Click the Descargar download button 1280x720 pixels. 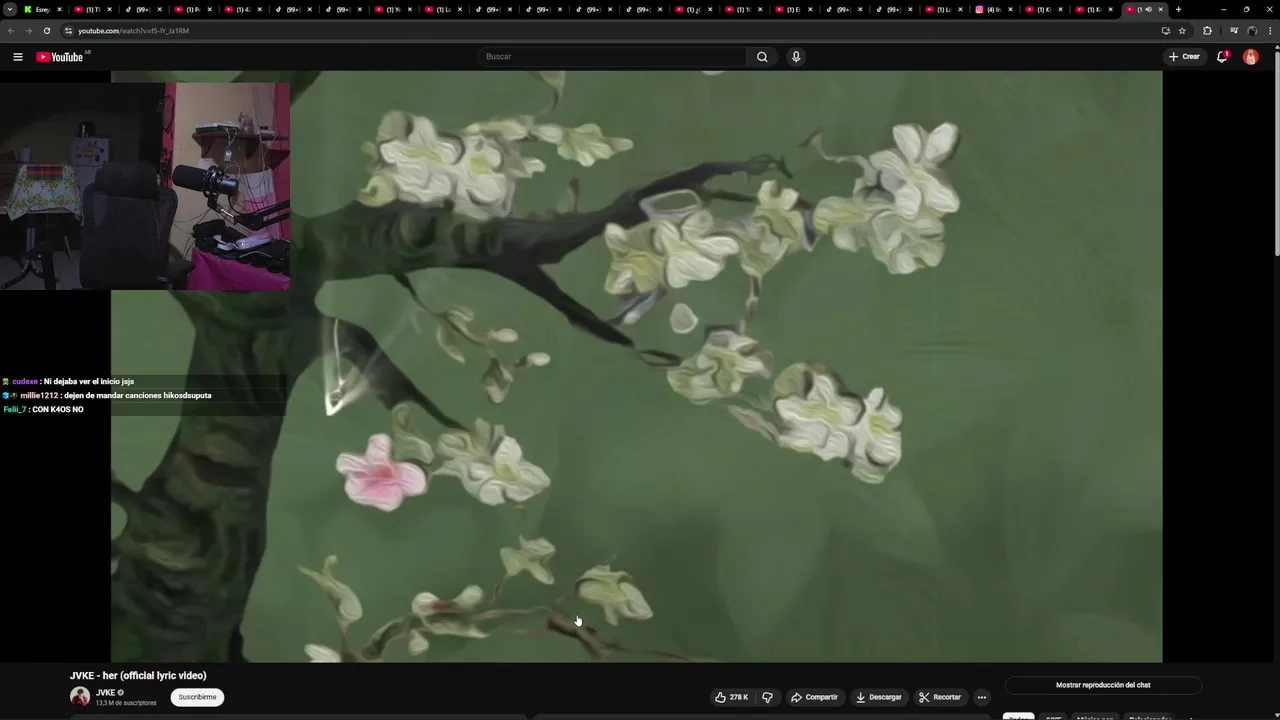[x=878, y=697]
